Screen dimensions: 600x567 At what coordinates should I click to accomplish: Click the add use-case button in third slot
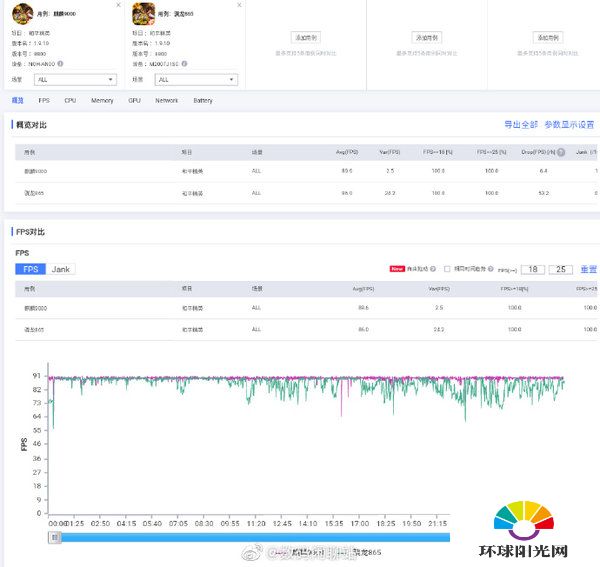(x=305, y=37)
